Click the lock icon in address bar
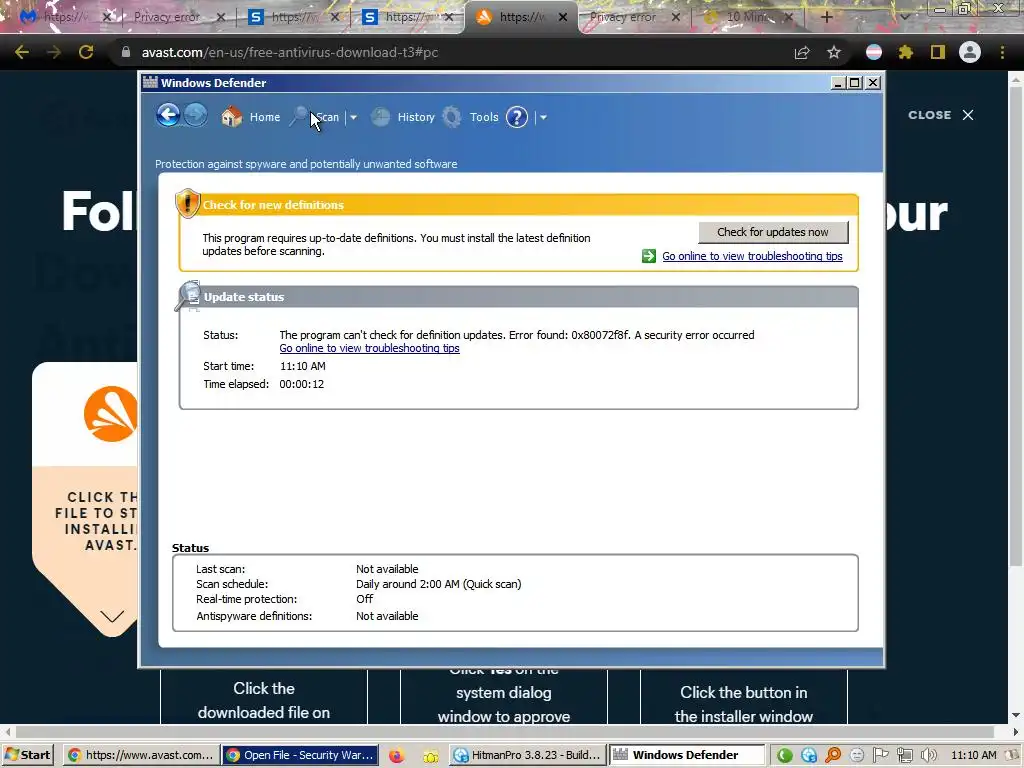This screenshot has height=768, width=1024. (126, 52)
